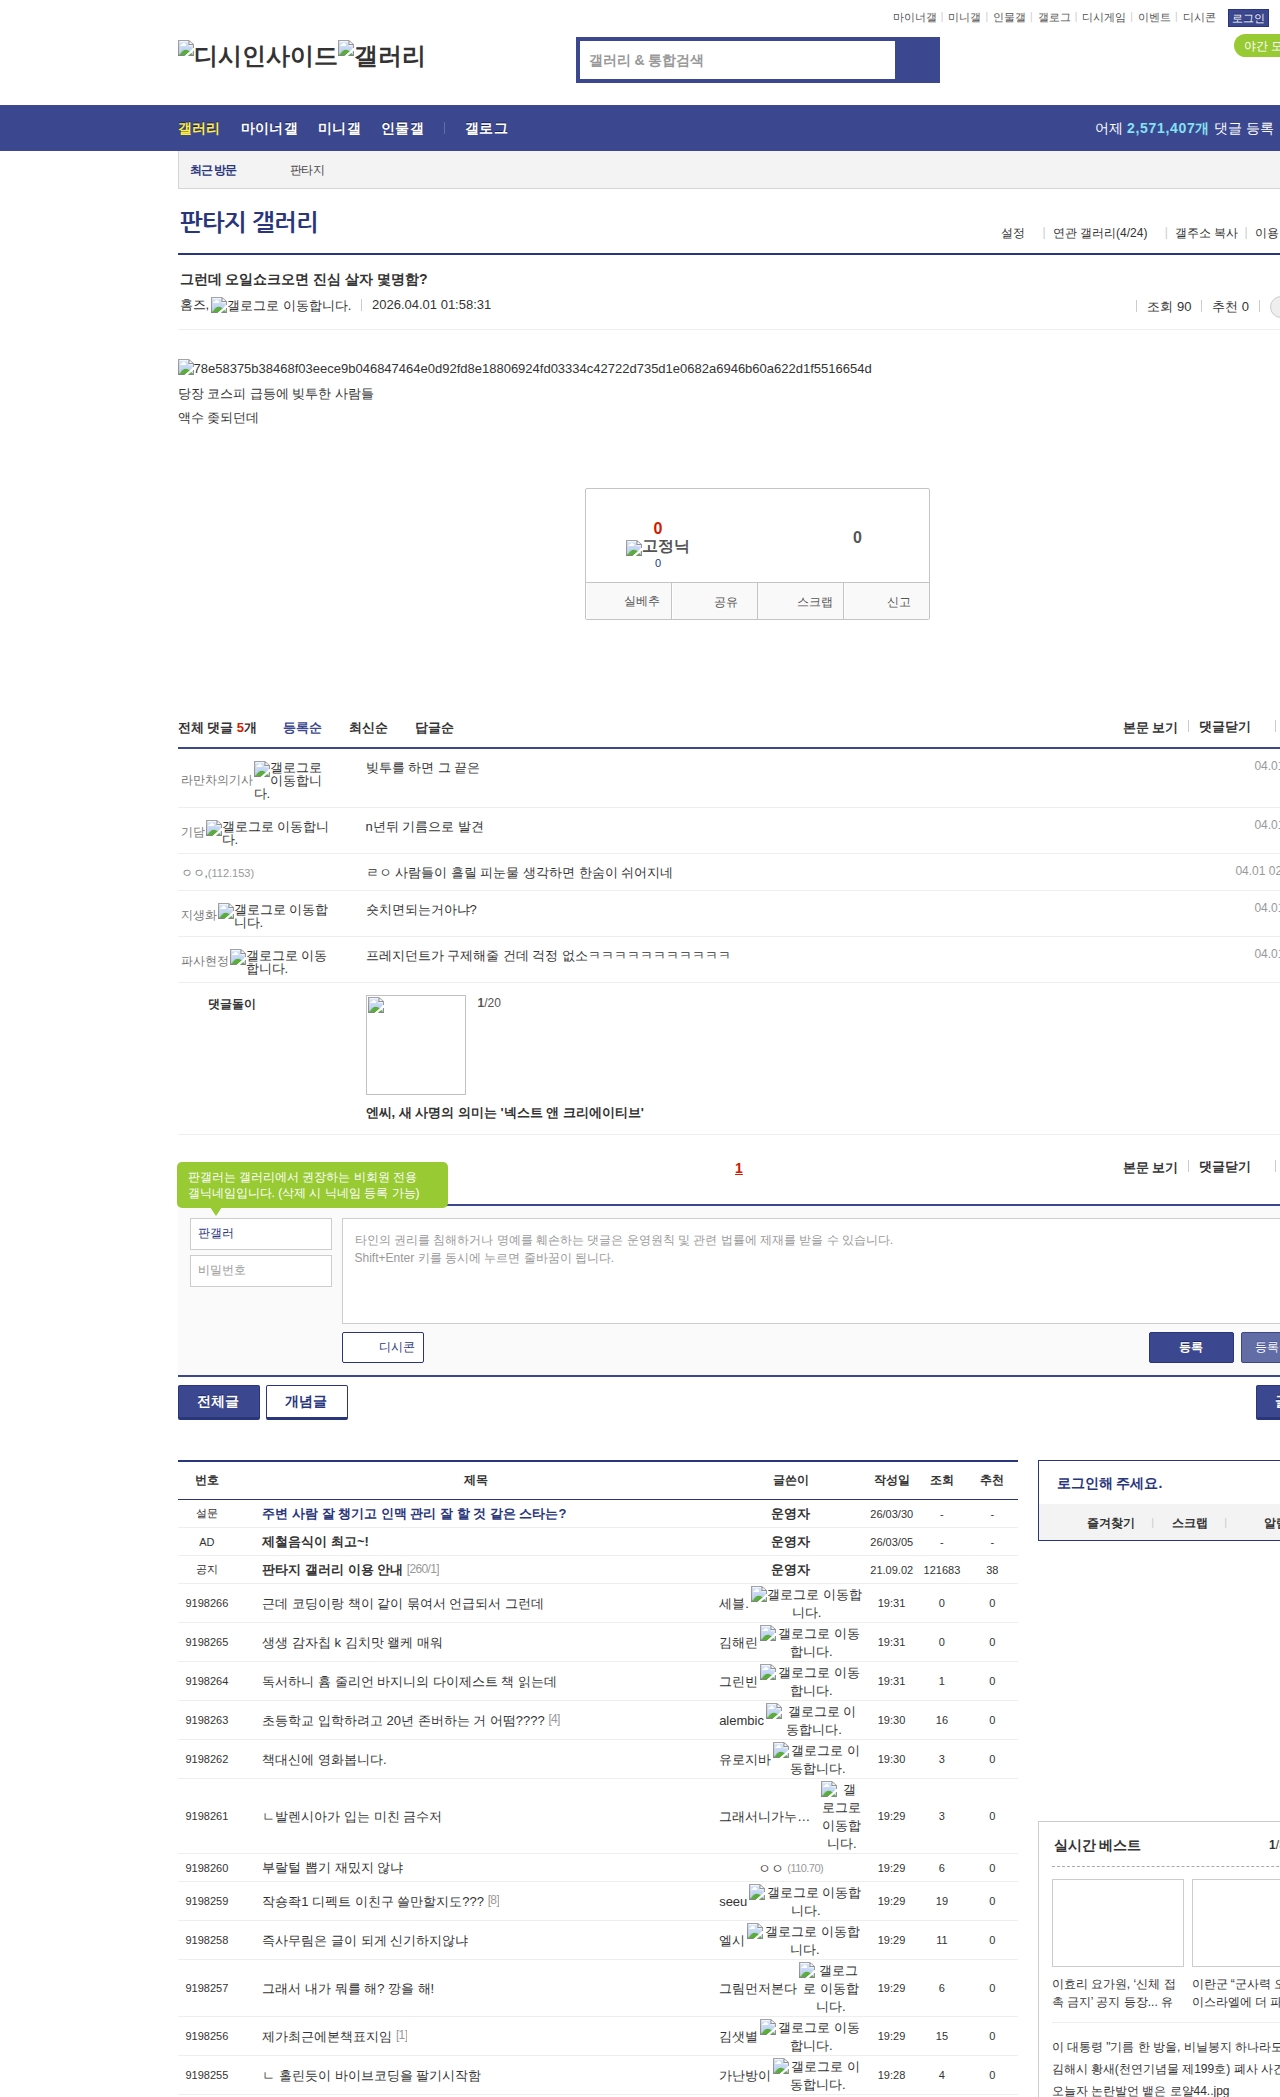Screen dimensions: 1280x2097
Task: Click 고정닉 upvote icon in the vote box
Action: (634, 548)
